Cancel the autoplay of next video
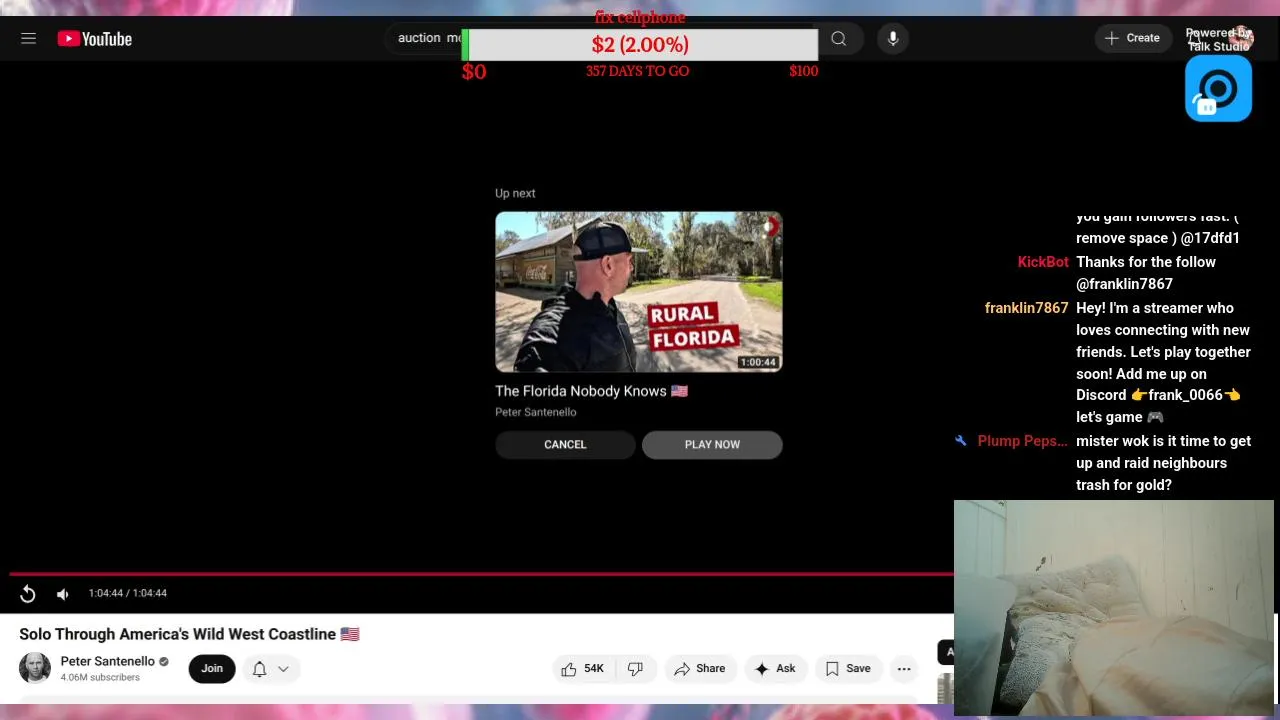 pos(565,444)
